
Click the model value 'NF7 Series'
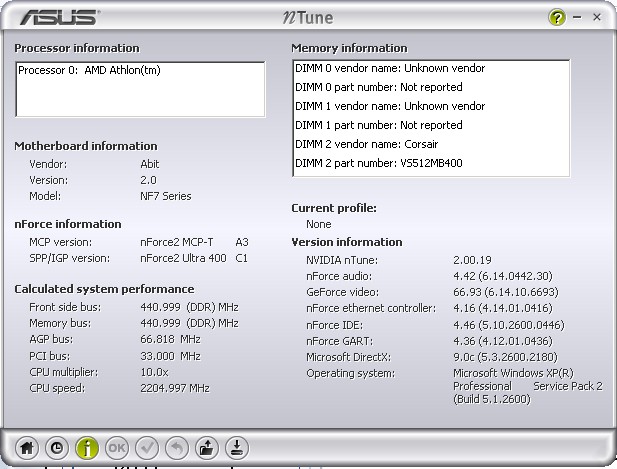166,196
